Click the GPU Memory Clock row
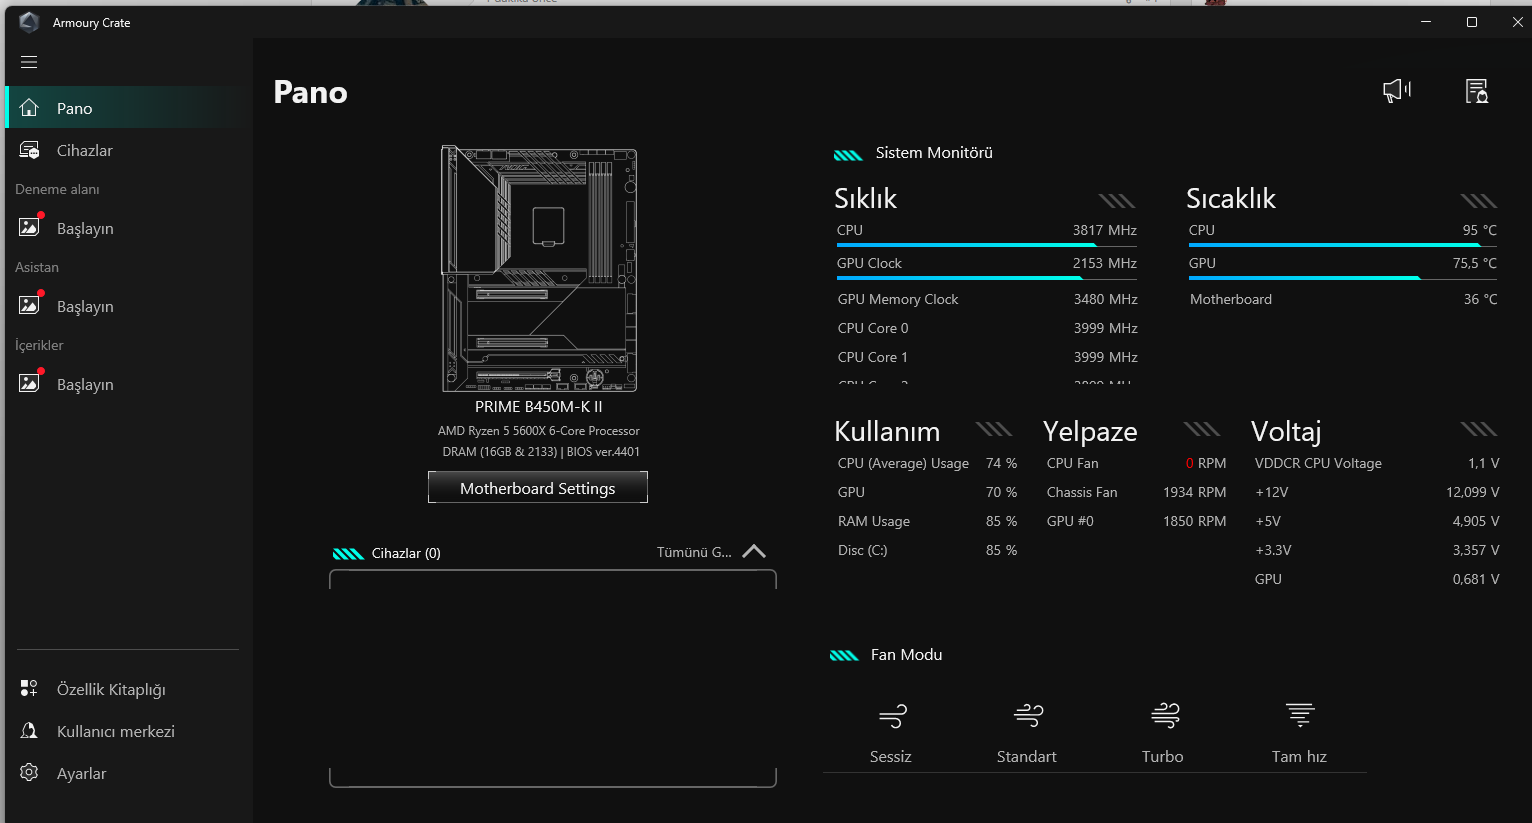The width and height of the screenshot is (1532, 823). (x=987, y=299)
